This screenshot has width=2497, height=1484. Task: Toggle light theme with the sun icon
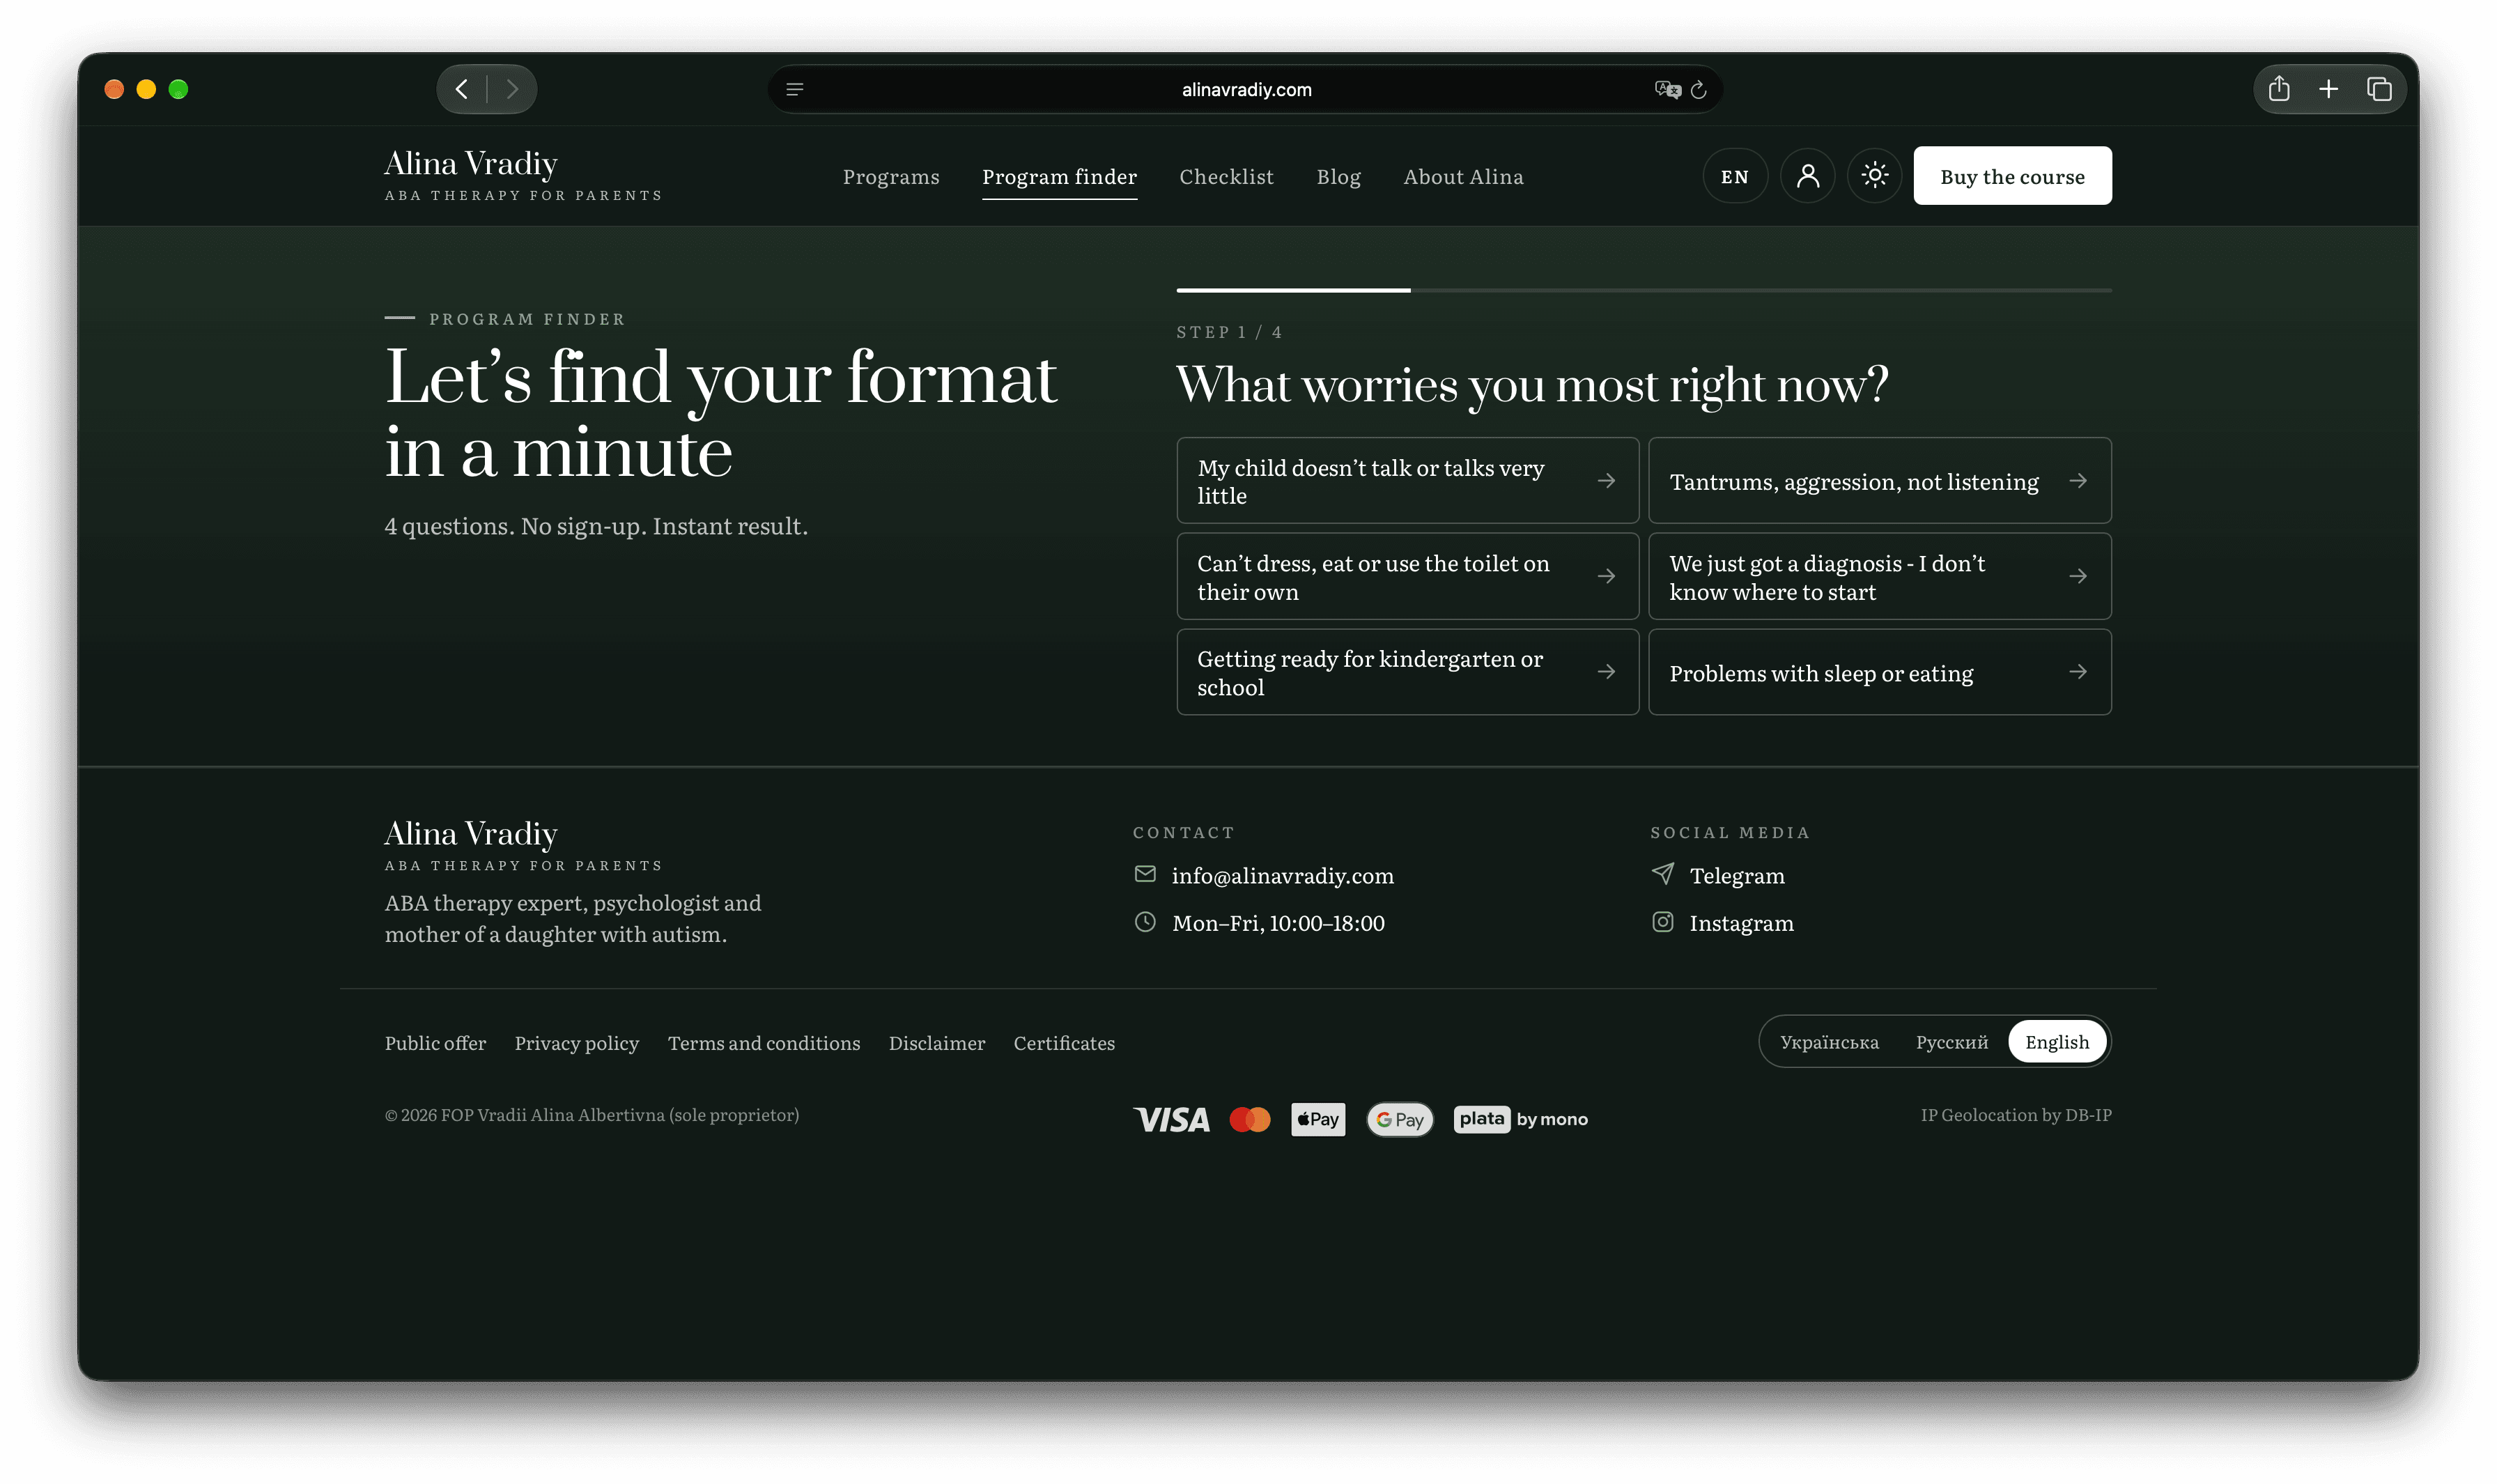pyautogui.click(x=1874, y=176)
